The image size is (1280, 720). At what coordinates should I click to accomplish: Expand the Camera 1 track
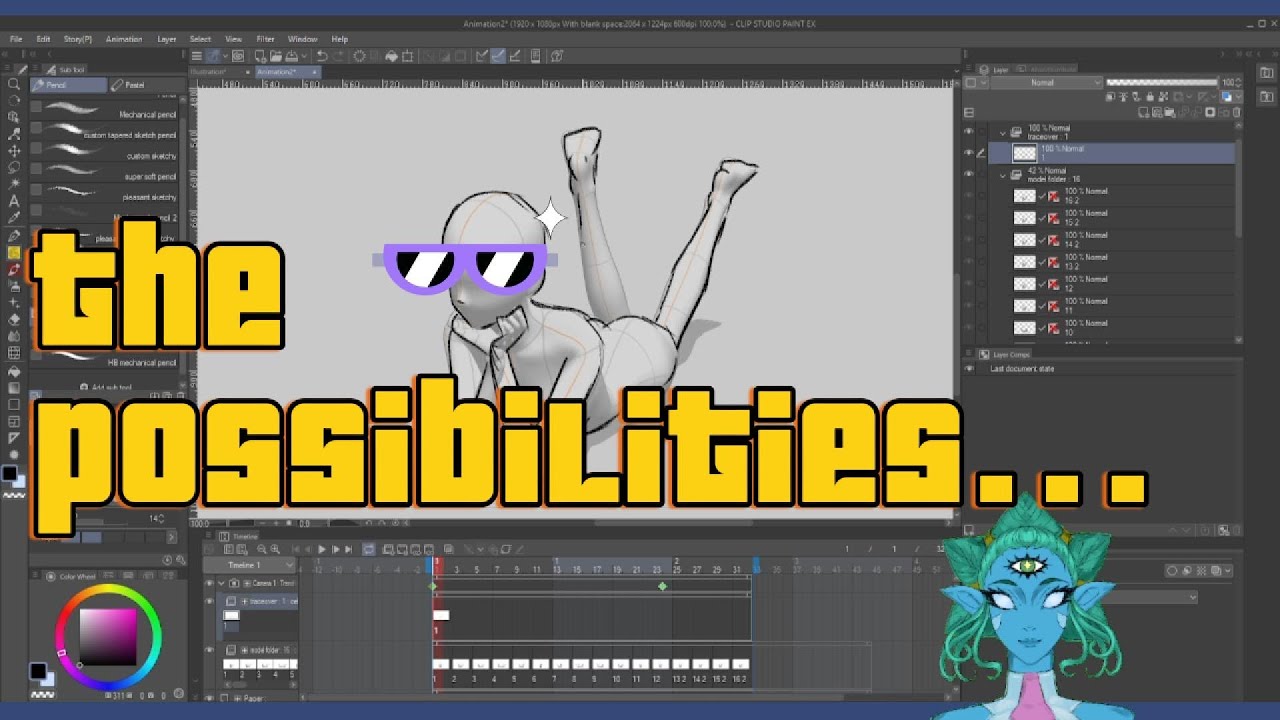pos(221,583)
